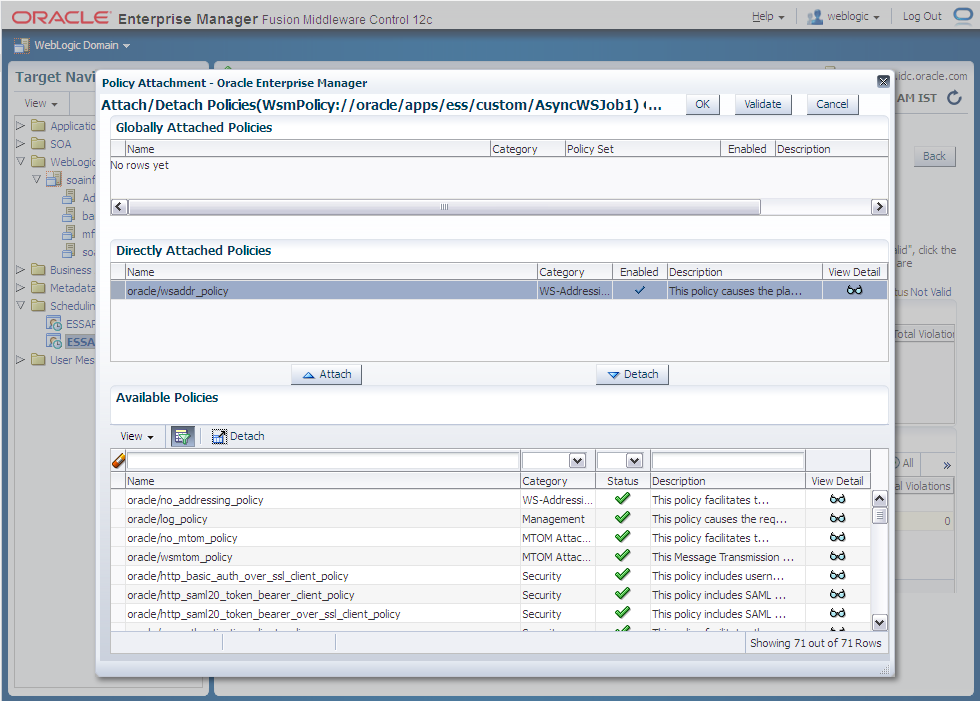Click vertical scrollbar thumb in Available Policies
Screen dimensions: 980x701
coord(879,516)
